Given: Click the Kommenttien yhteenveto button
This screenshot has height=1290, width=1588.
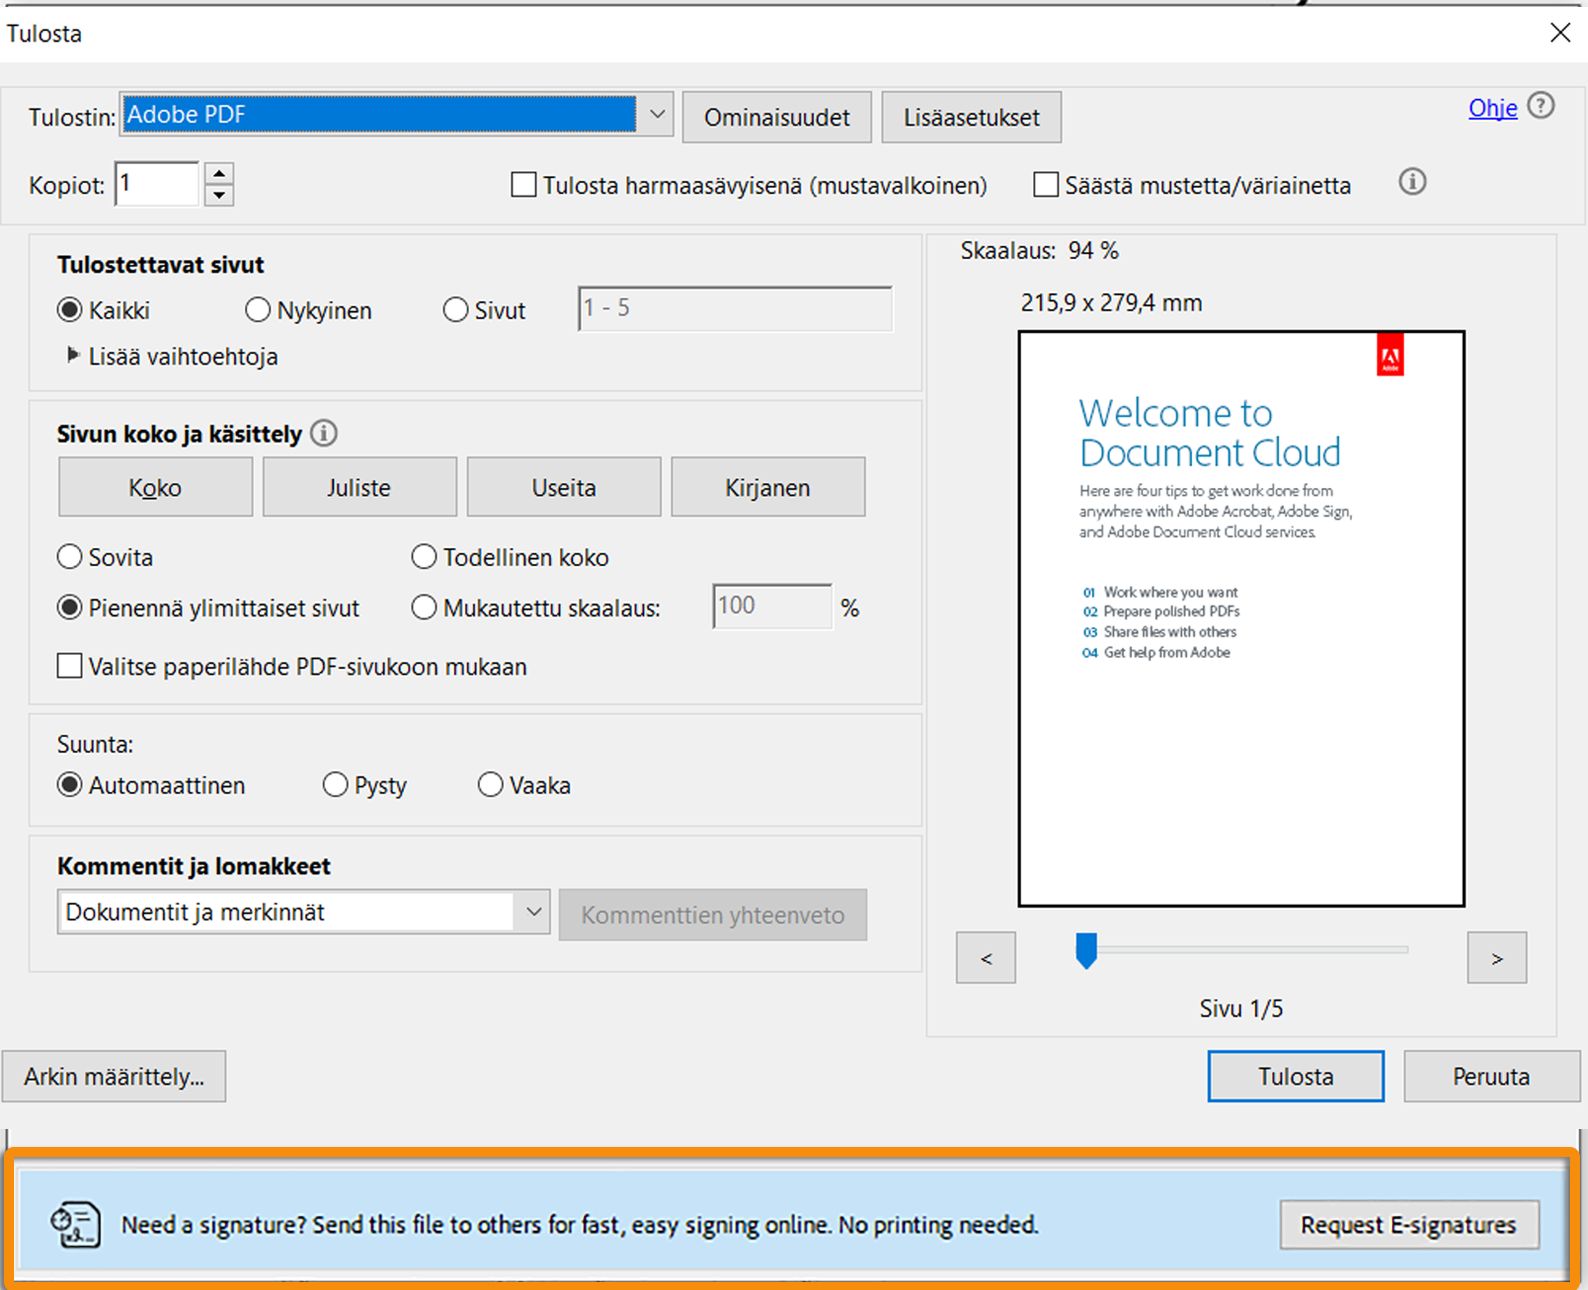Looking at the screenshot, I should tap(713, 915).
